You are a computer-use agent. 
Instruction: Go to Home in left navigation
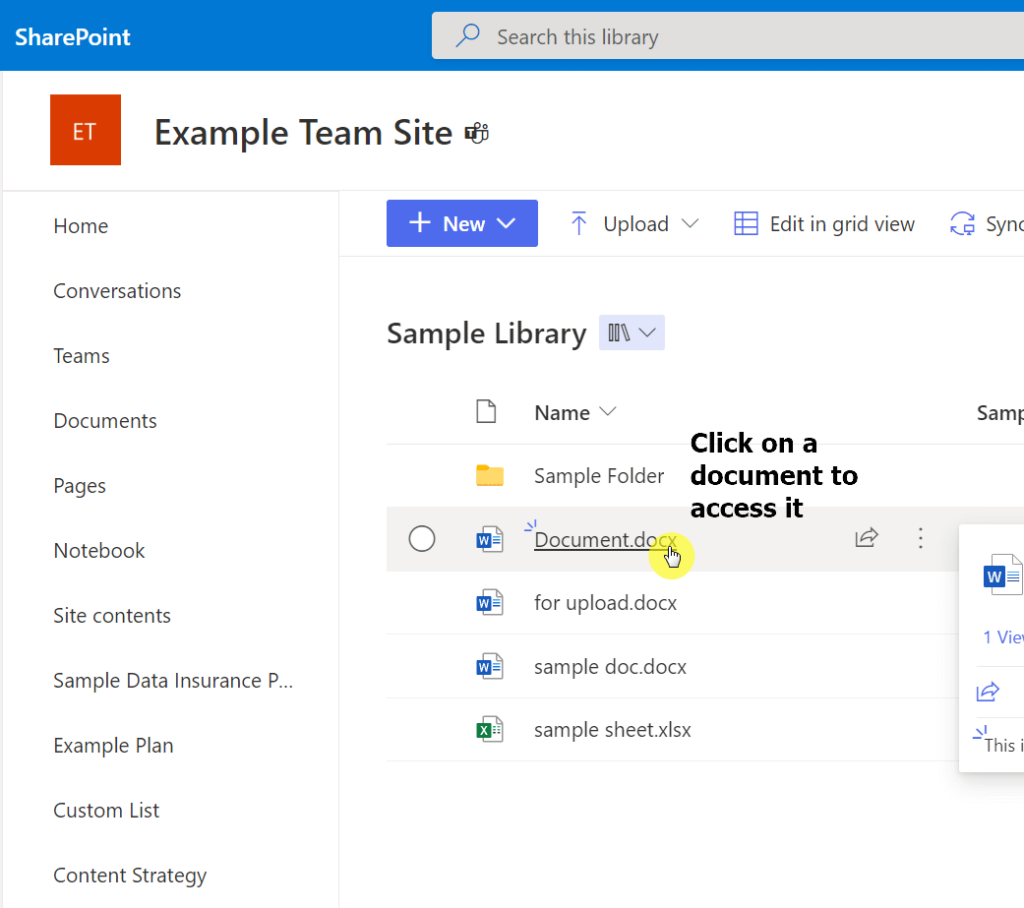81,226
